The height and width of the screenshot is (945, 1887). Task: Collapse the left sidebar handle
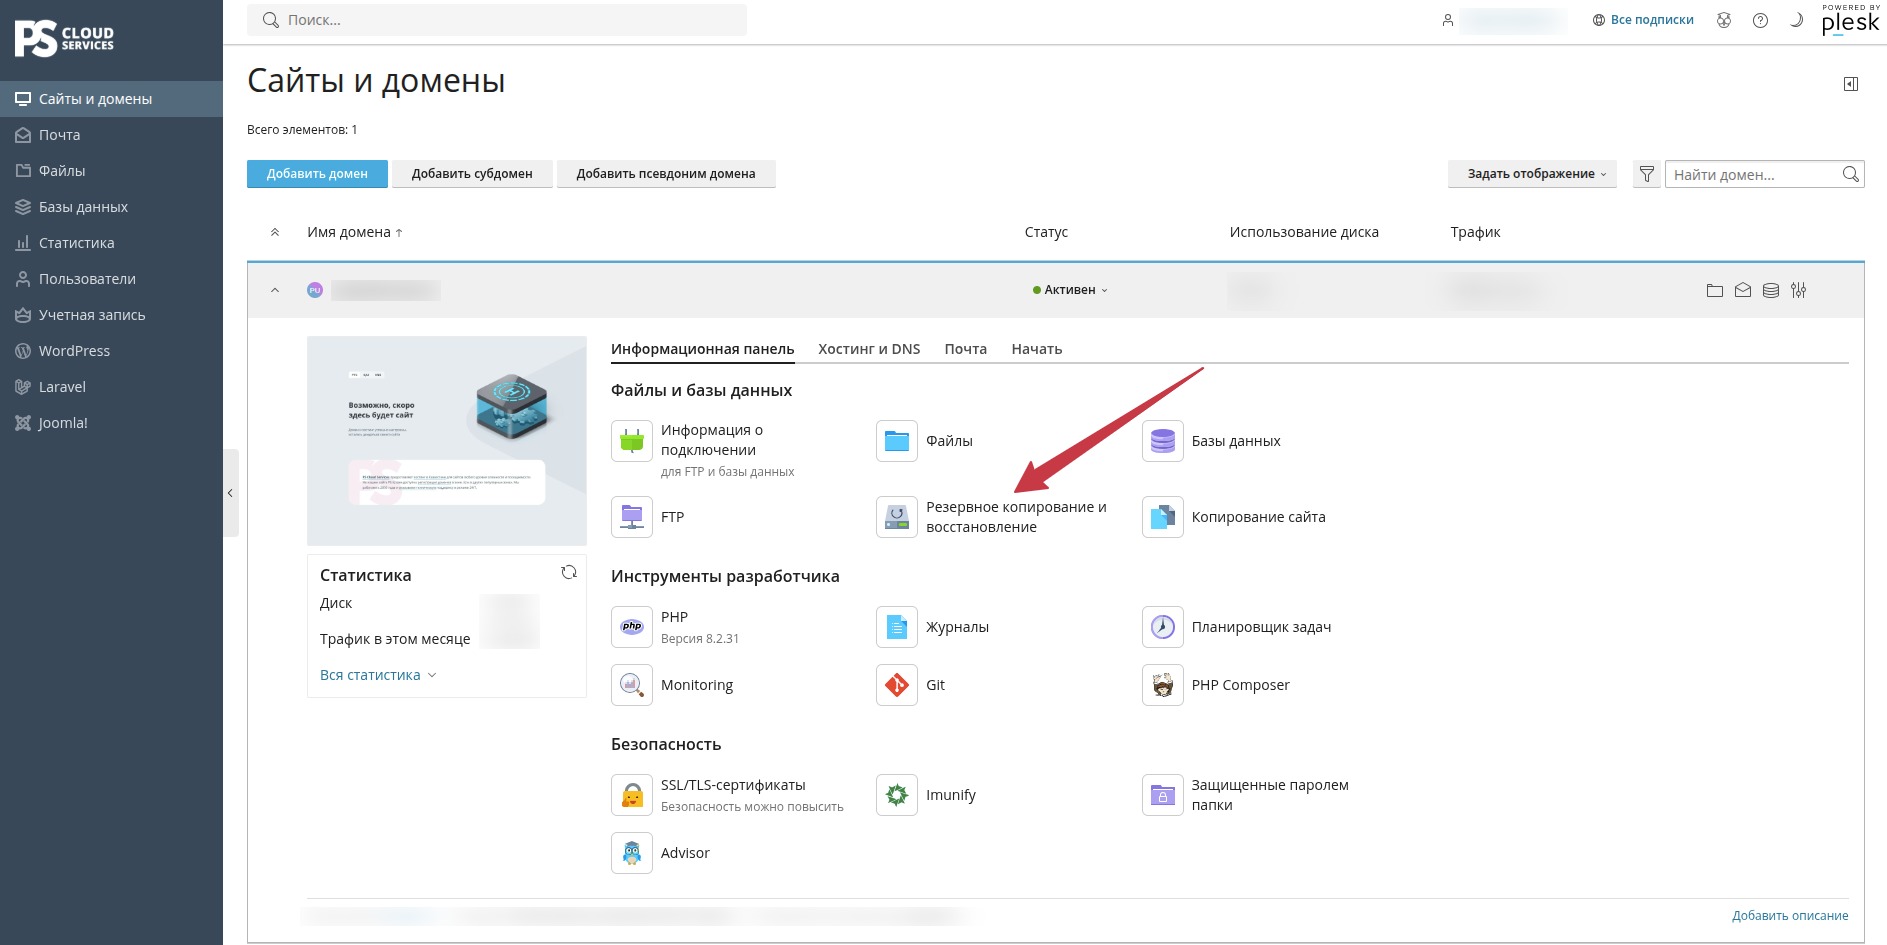pyautogui.click(x=231, y=493)
